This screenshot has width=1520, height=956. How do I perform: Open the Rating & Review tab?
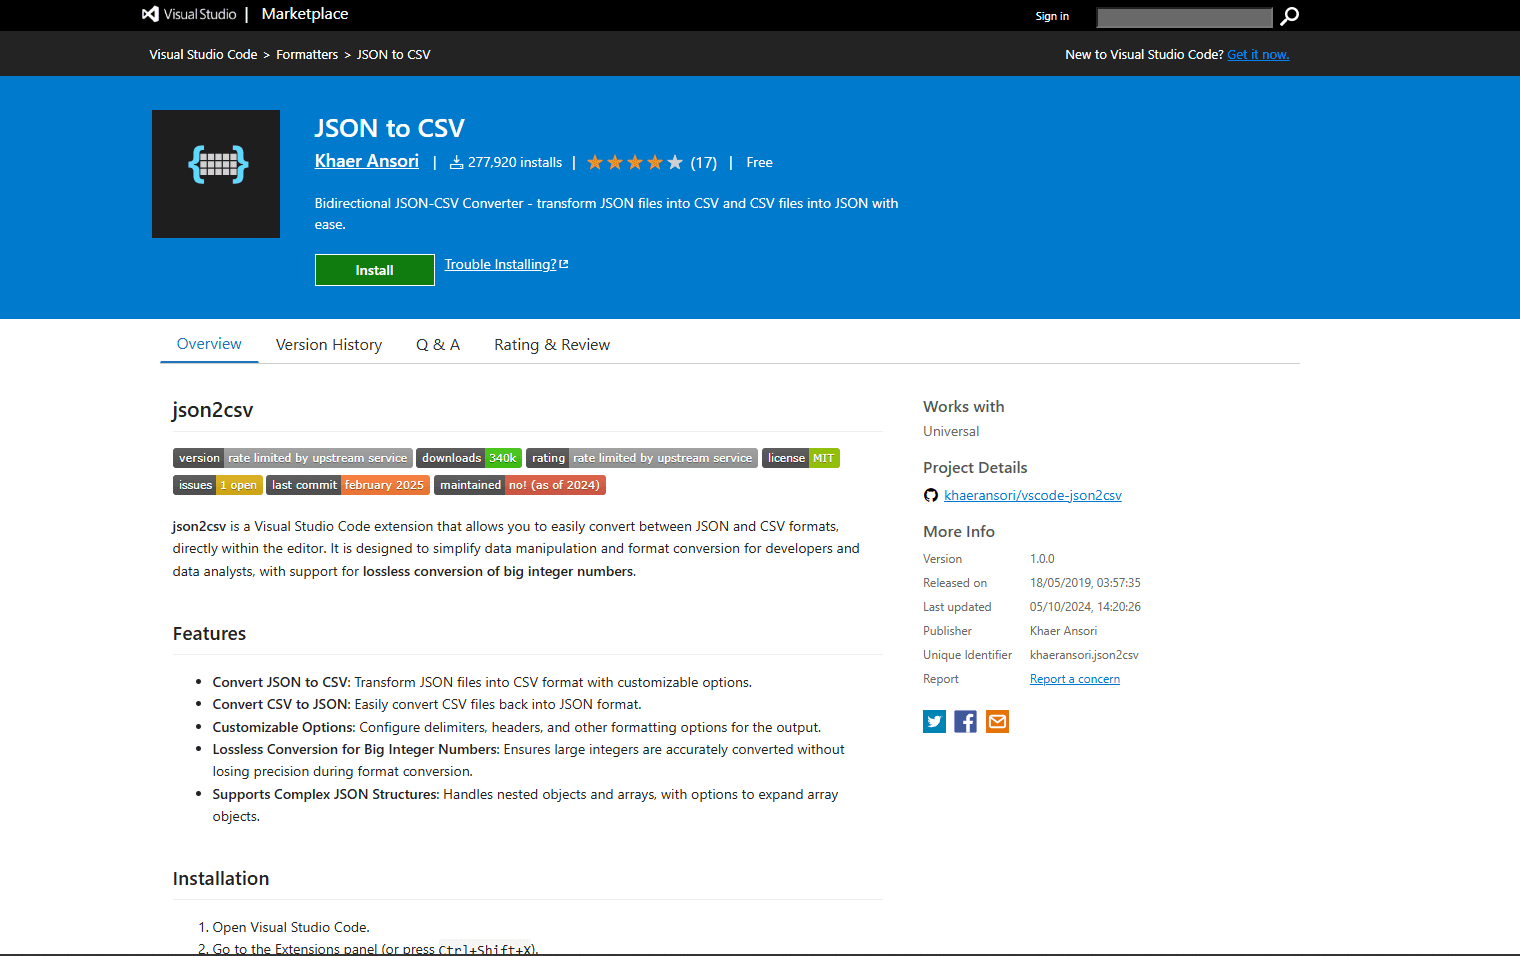coord(552,345)
